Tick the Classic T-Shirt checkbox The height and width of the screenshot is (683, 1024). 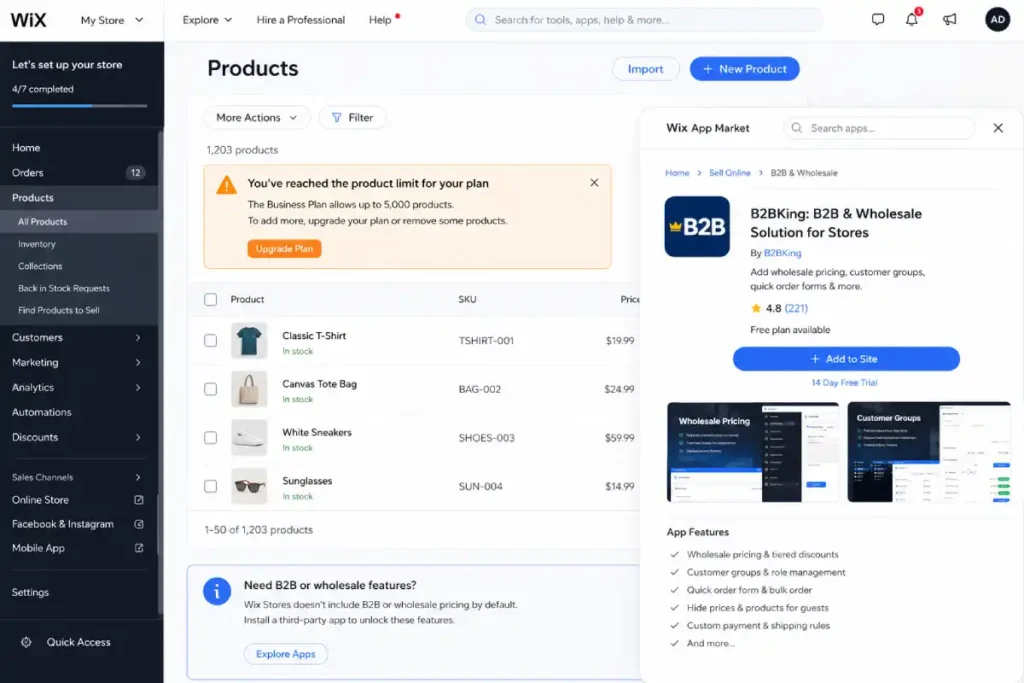(x=210, y=340)
